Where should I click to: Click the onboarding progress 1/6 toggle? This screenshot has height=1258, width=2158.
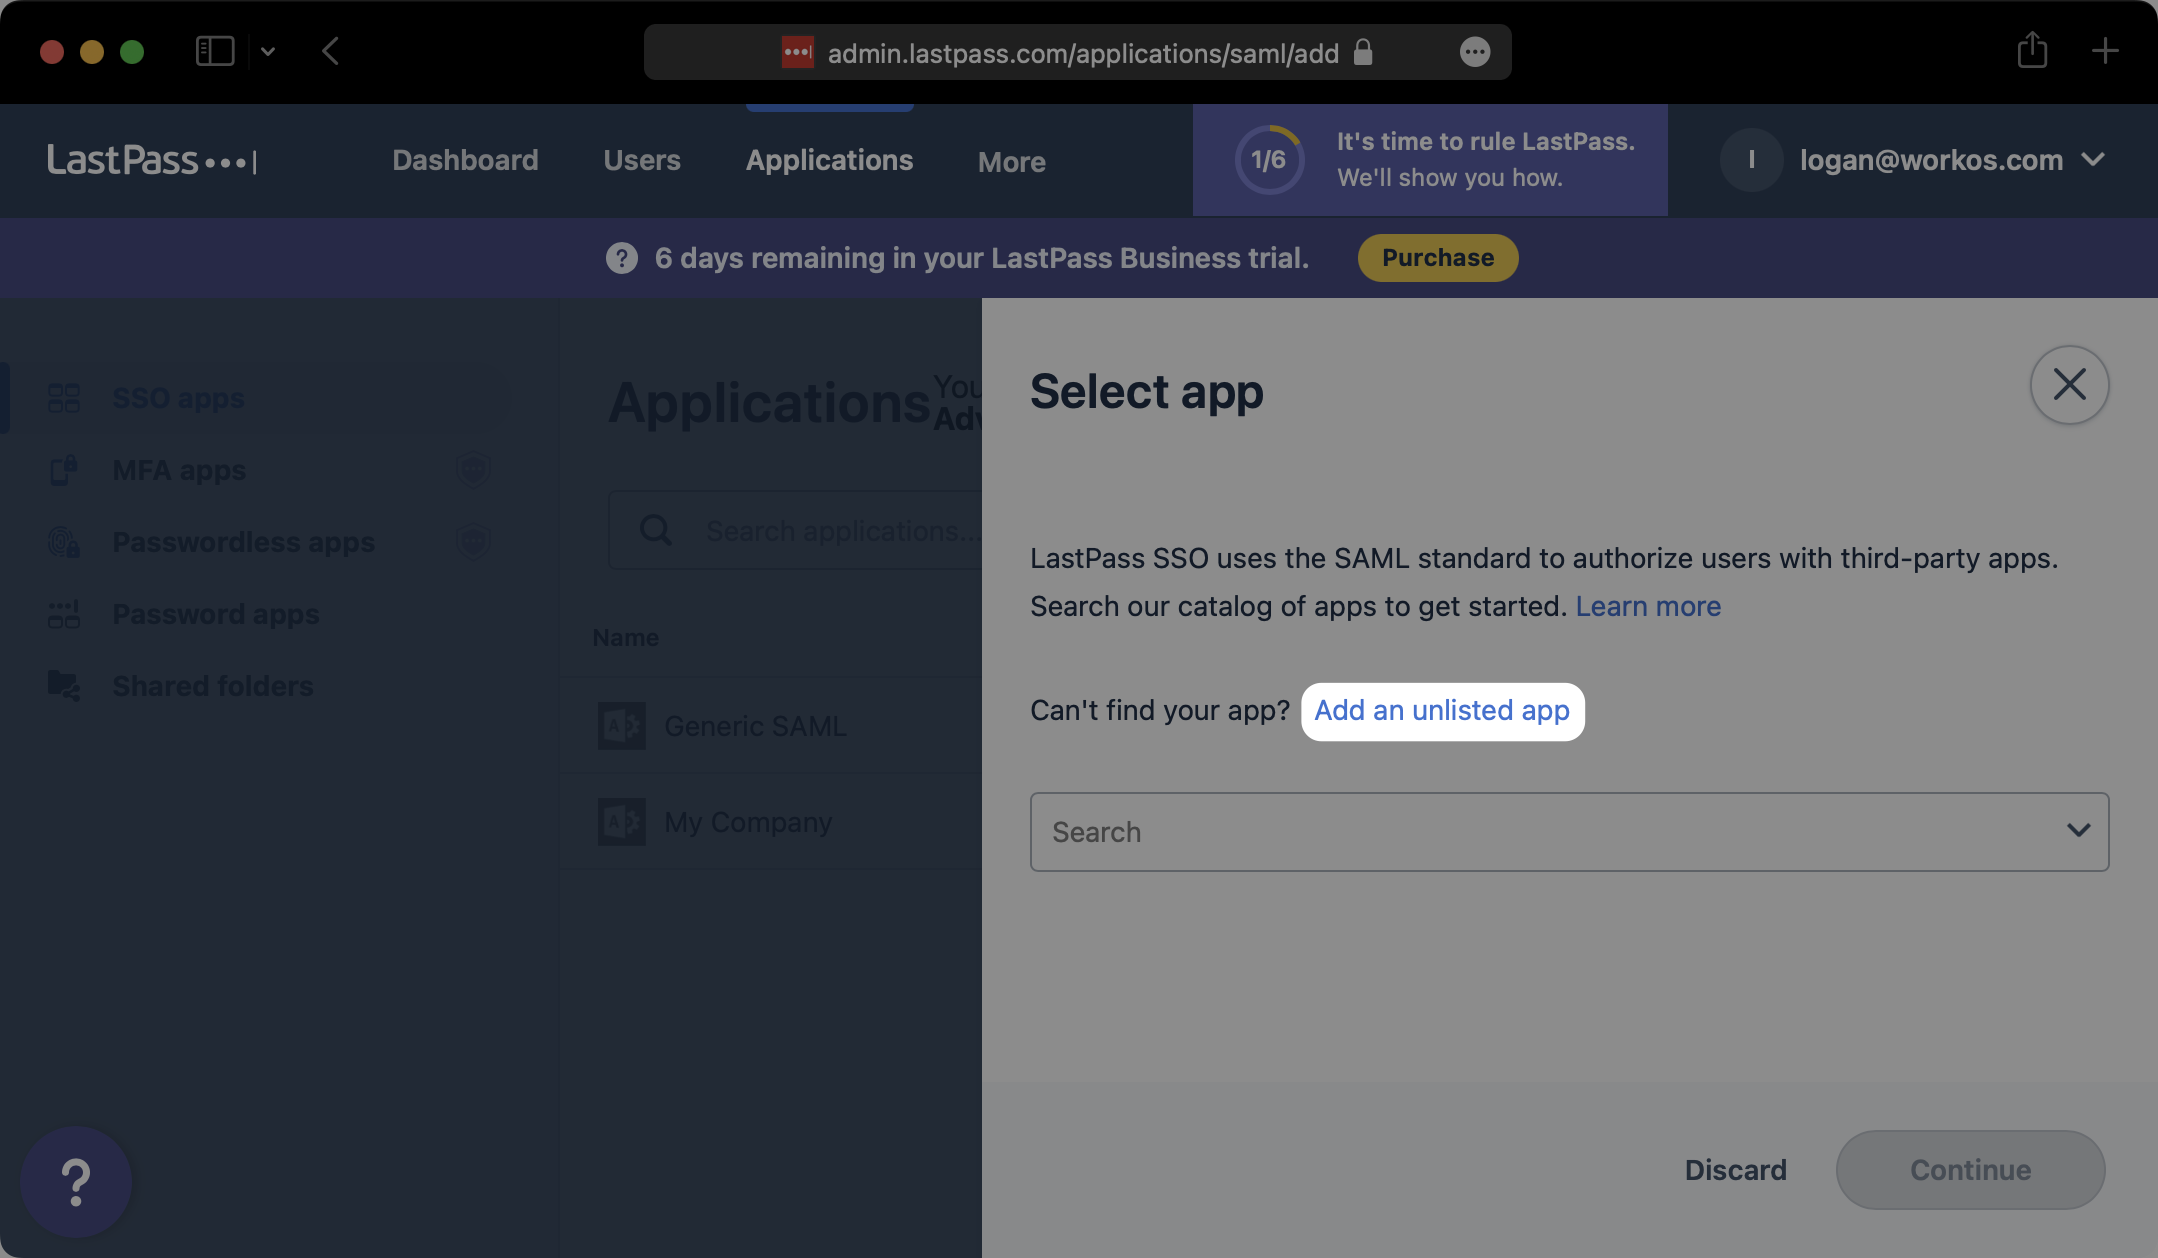tap(1268, 159)
